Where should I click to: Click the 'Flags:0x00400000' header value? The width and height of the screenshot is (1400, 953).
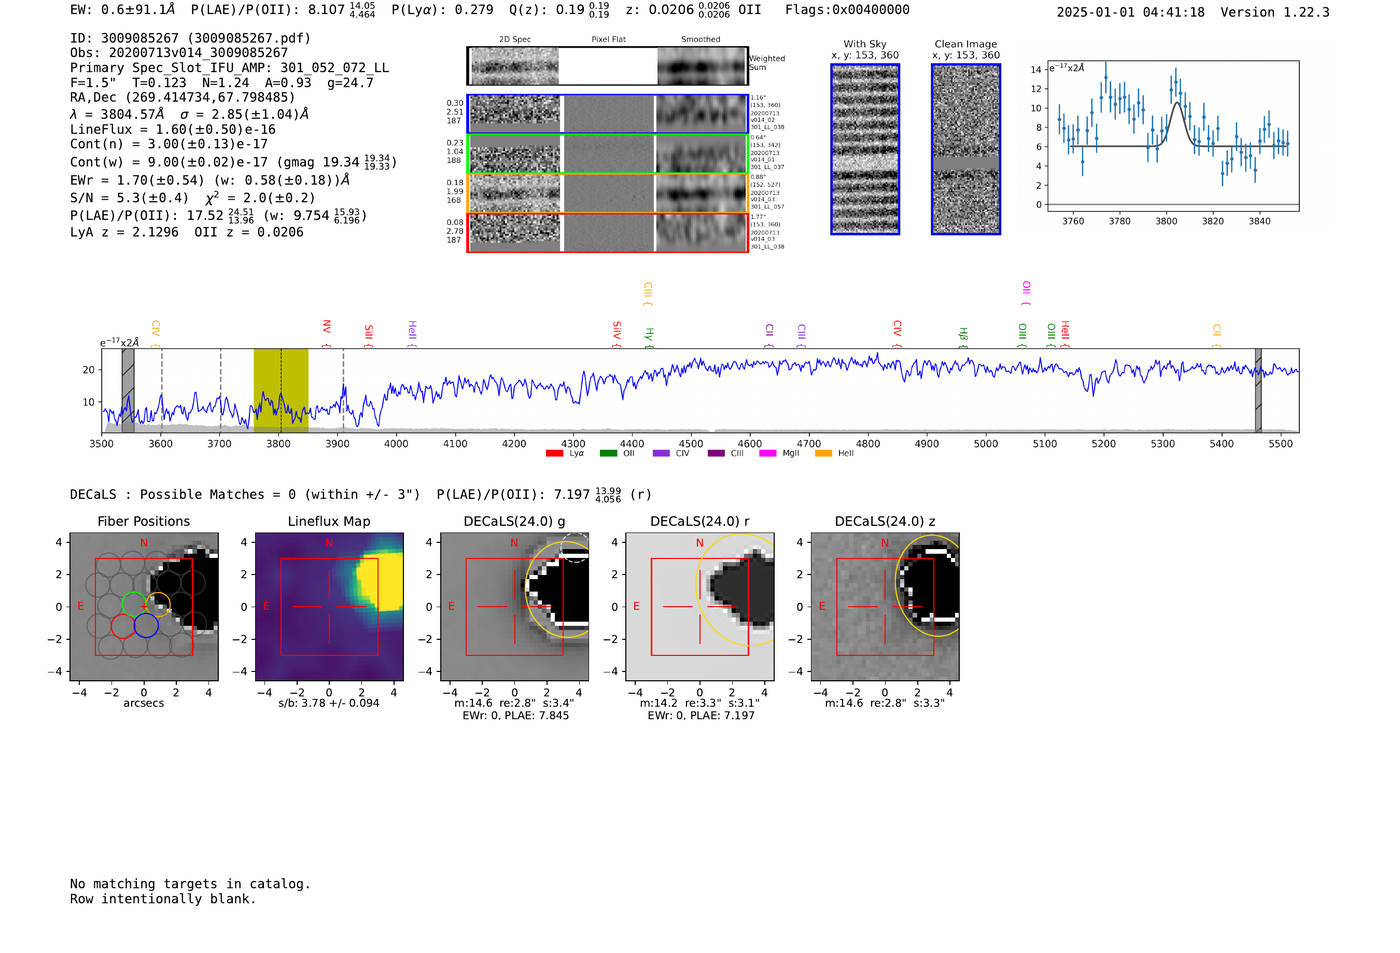[x=847, y=10]
